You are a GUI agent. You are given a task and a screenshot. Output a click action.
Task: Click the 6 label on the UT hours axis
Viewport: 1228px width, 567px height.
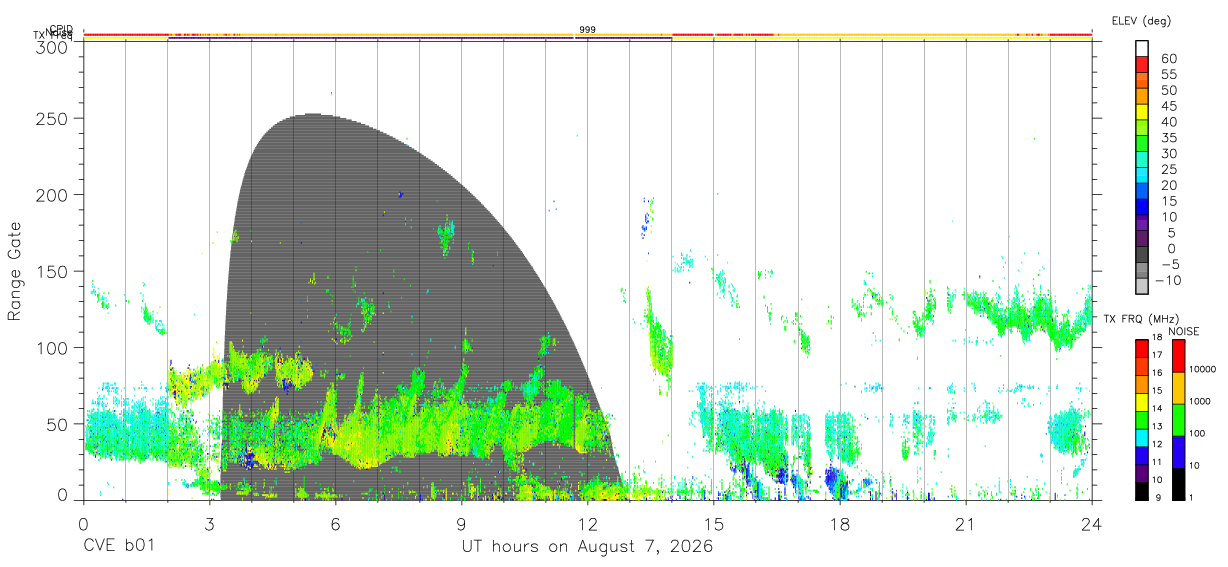pos(336,524)
